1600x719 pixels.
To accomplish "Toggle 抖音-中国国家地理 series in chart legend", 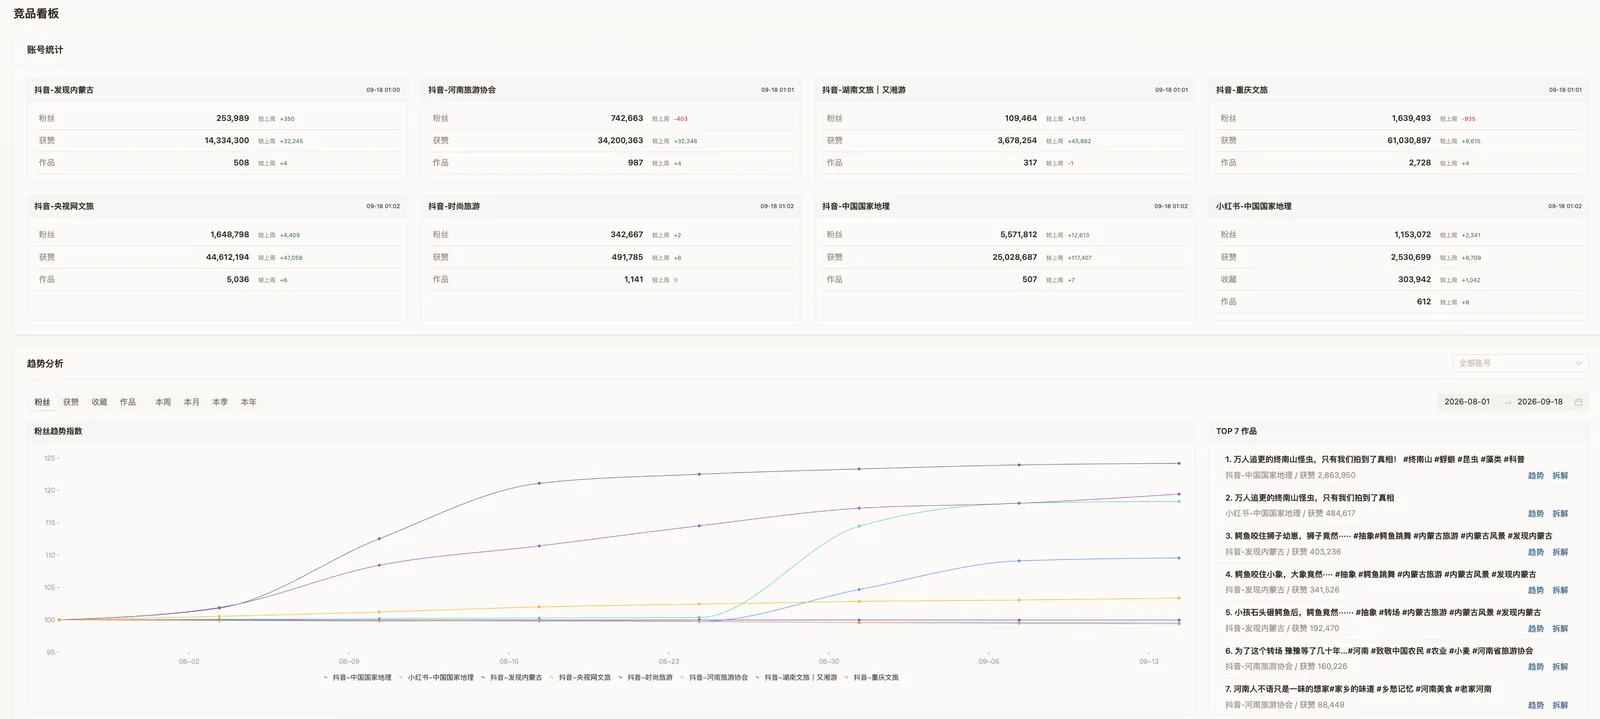I will pyautogui.click(x=358, y=678).
